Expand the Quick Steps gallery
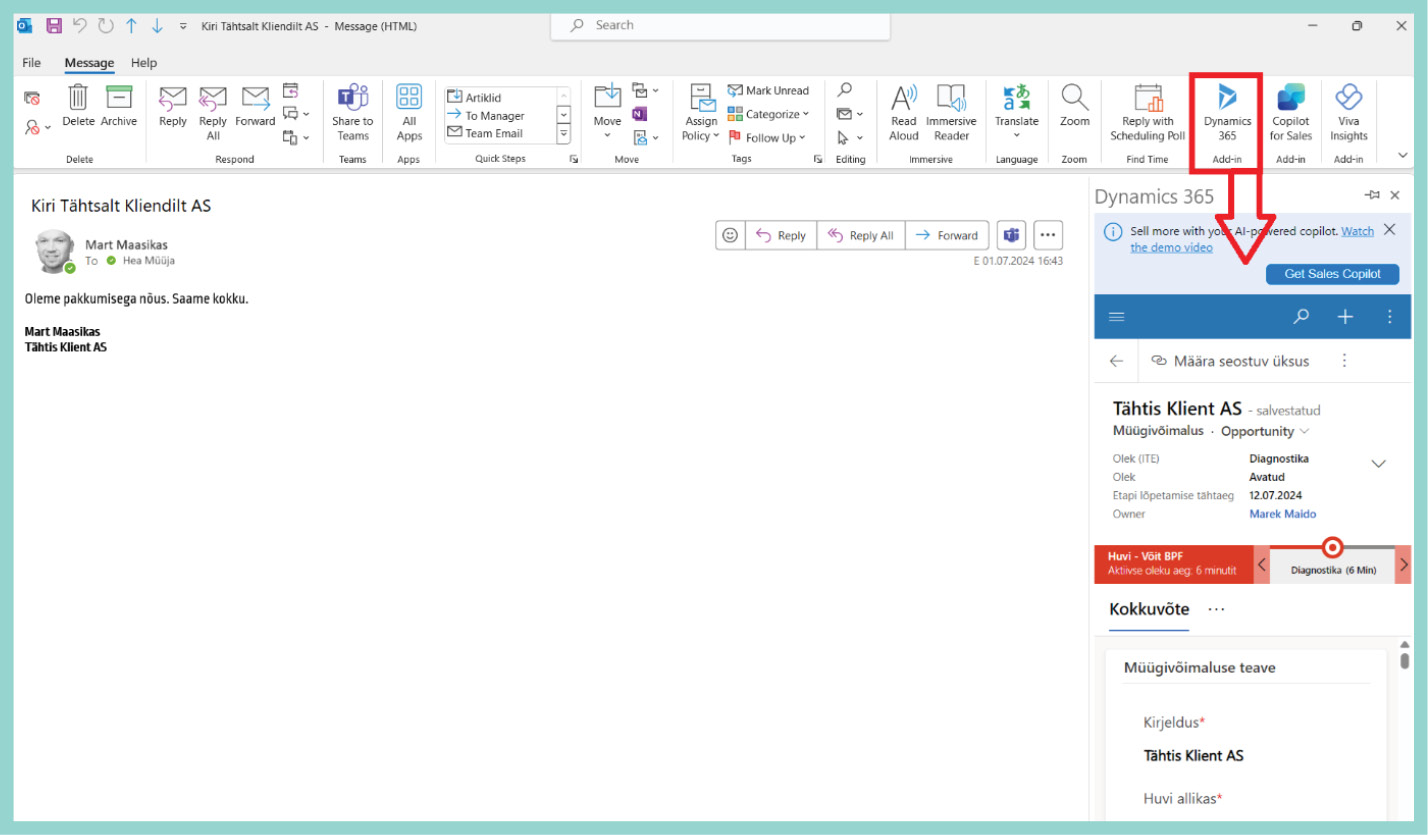This screenshot has width=1428, height=835. coord(563,134)
